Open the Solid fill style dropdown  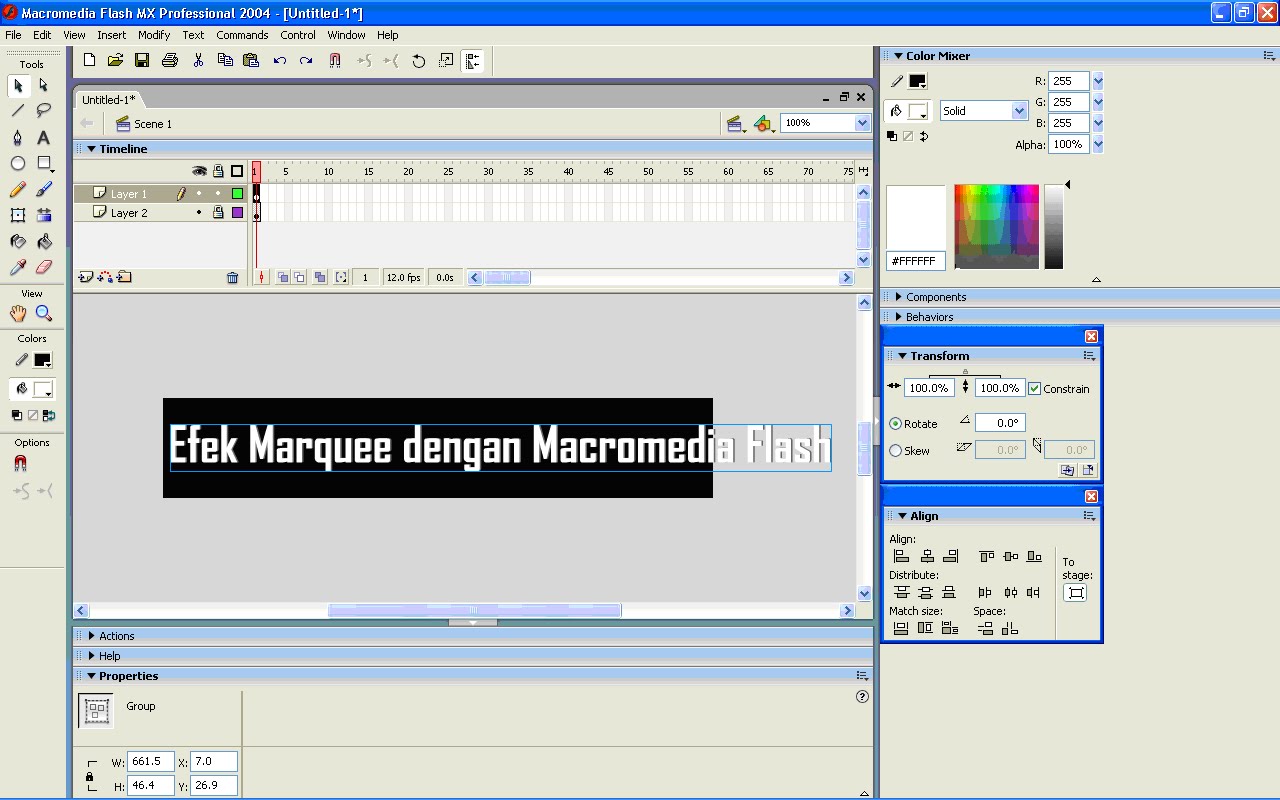[1020, 111]
